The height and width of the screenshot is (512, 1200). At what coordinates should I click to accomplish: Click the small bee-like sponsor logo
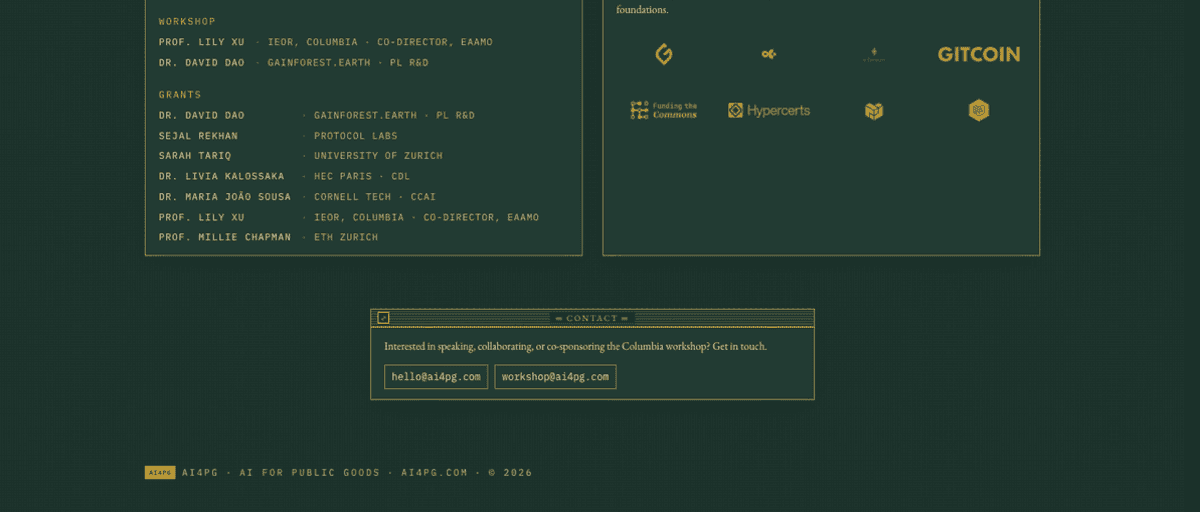(769, 54)
